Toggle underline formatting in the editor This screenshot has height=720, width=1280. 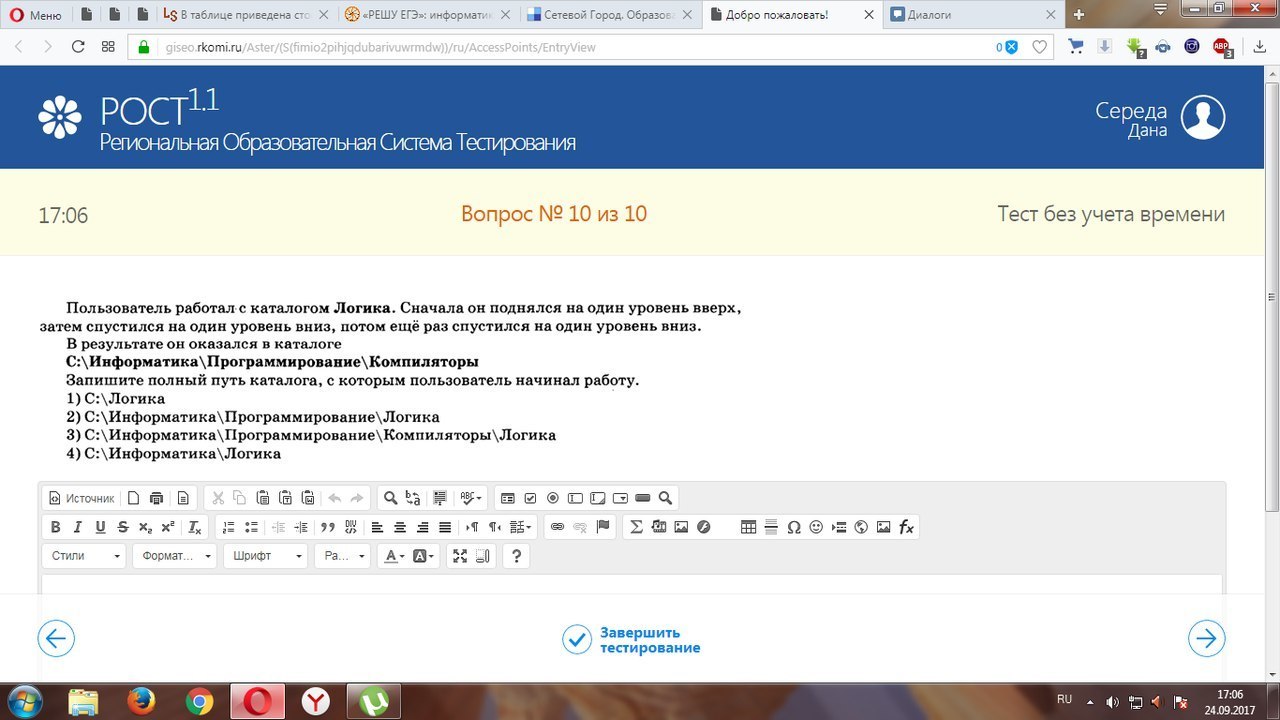[100, 527]
